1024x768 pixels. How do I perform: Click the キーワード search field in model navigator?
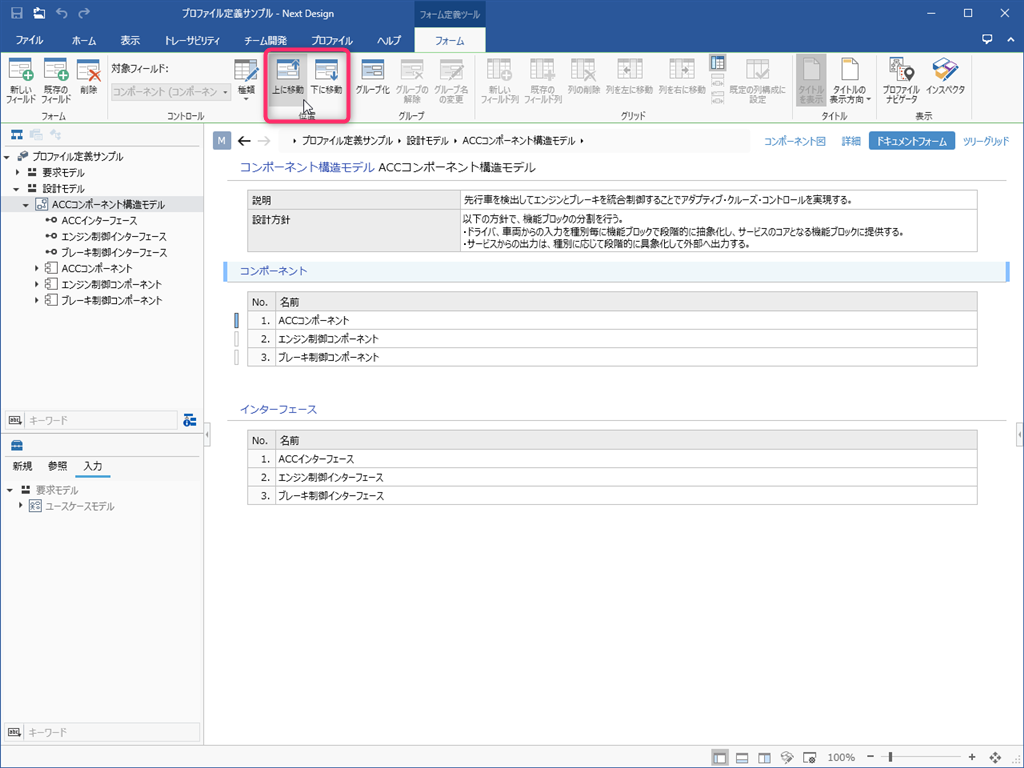(x=102, y=421)
